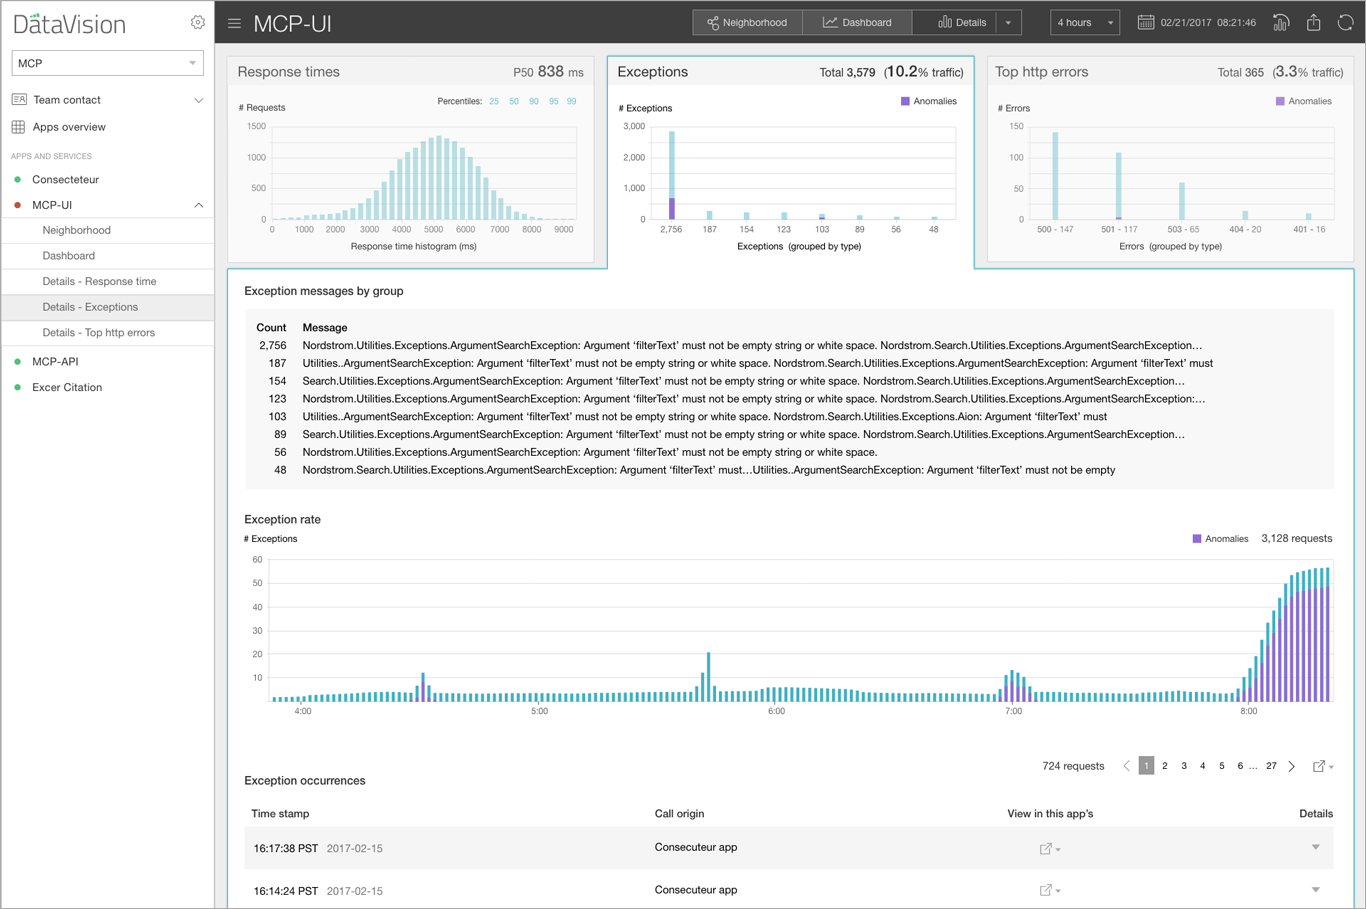Image resolution: width=1366 pixels, height=909 pixels.
Task: Click export icon beside pagination
Action: [1320, 766]
